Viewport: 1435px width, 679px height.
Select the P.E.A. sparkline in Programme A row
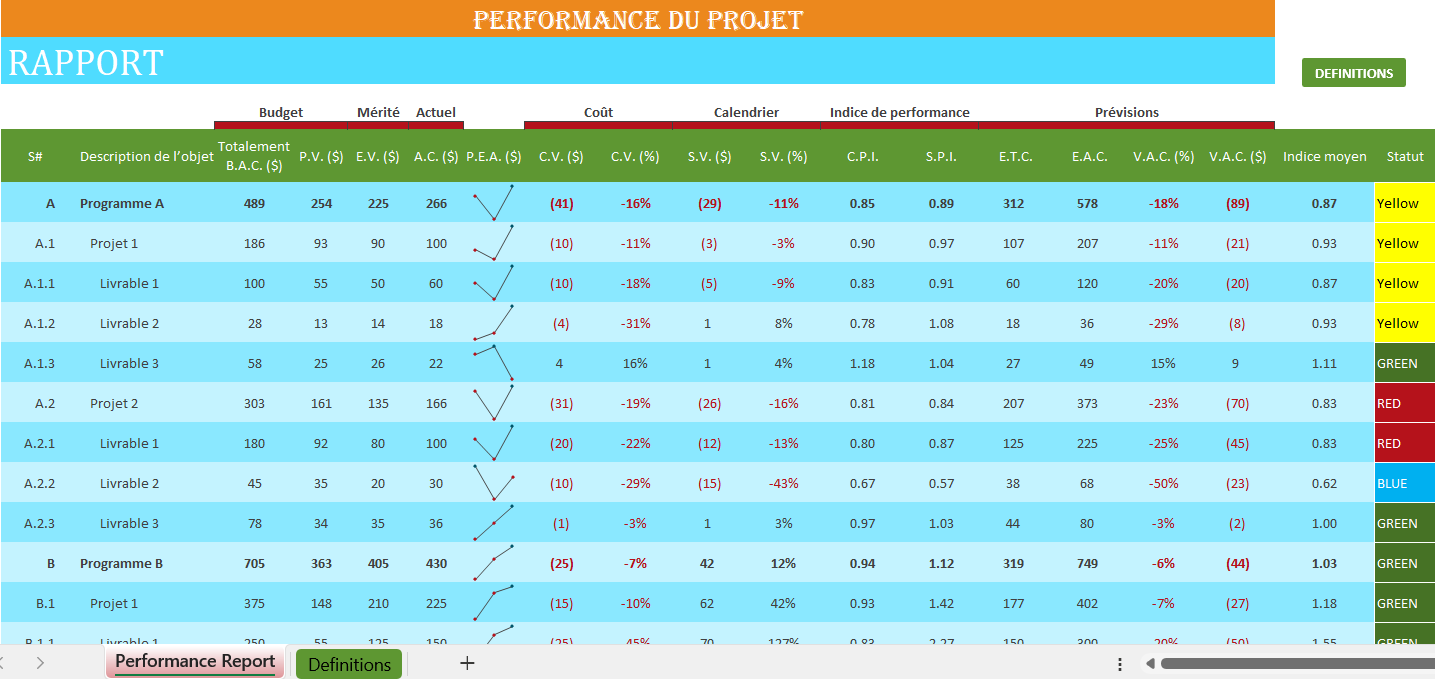493,203
